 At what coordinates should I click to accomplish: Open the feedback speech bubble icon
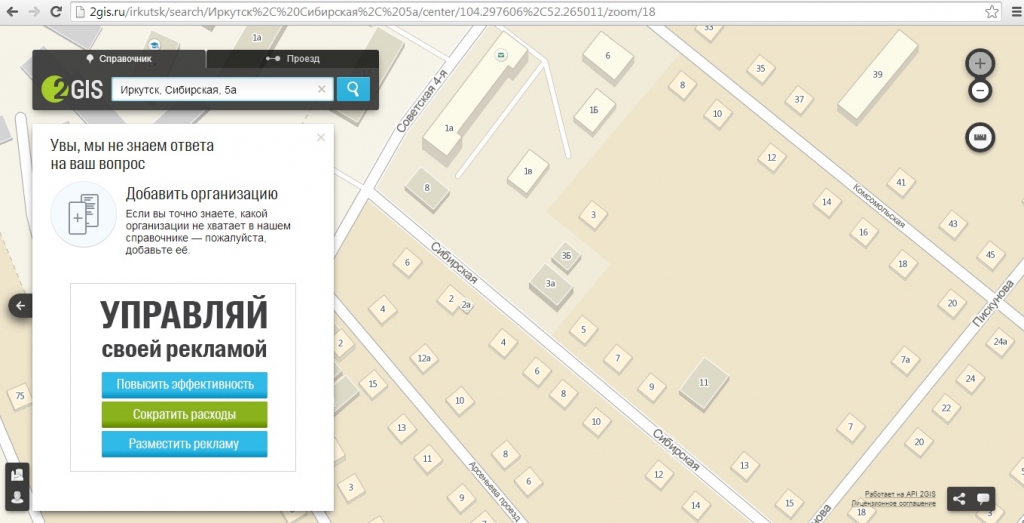[983, 499]
